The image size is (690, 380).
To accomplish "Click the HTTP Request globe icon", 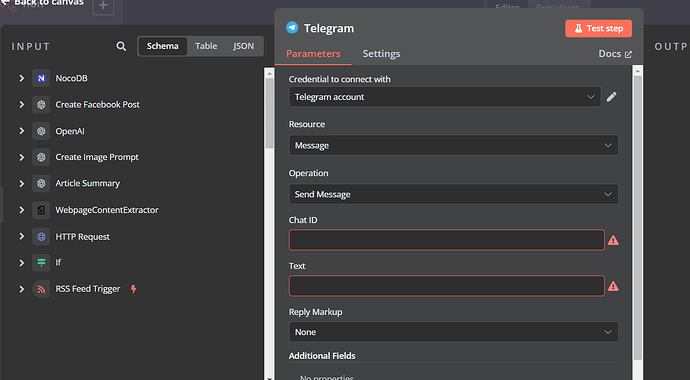I will coord(41,237).
